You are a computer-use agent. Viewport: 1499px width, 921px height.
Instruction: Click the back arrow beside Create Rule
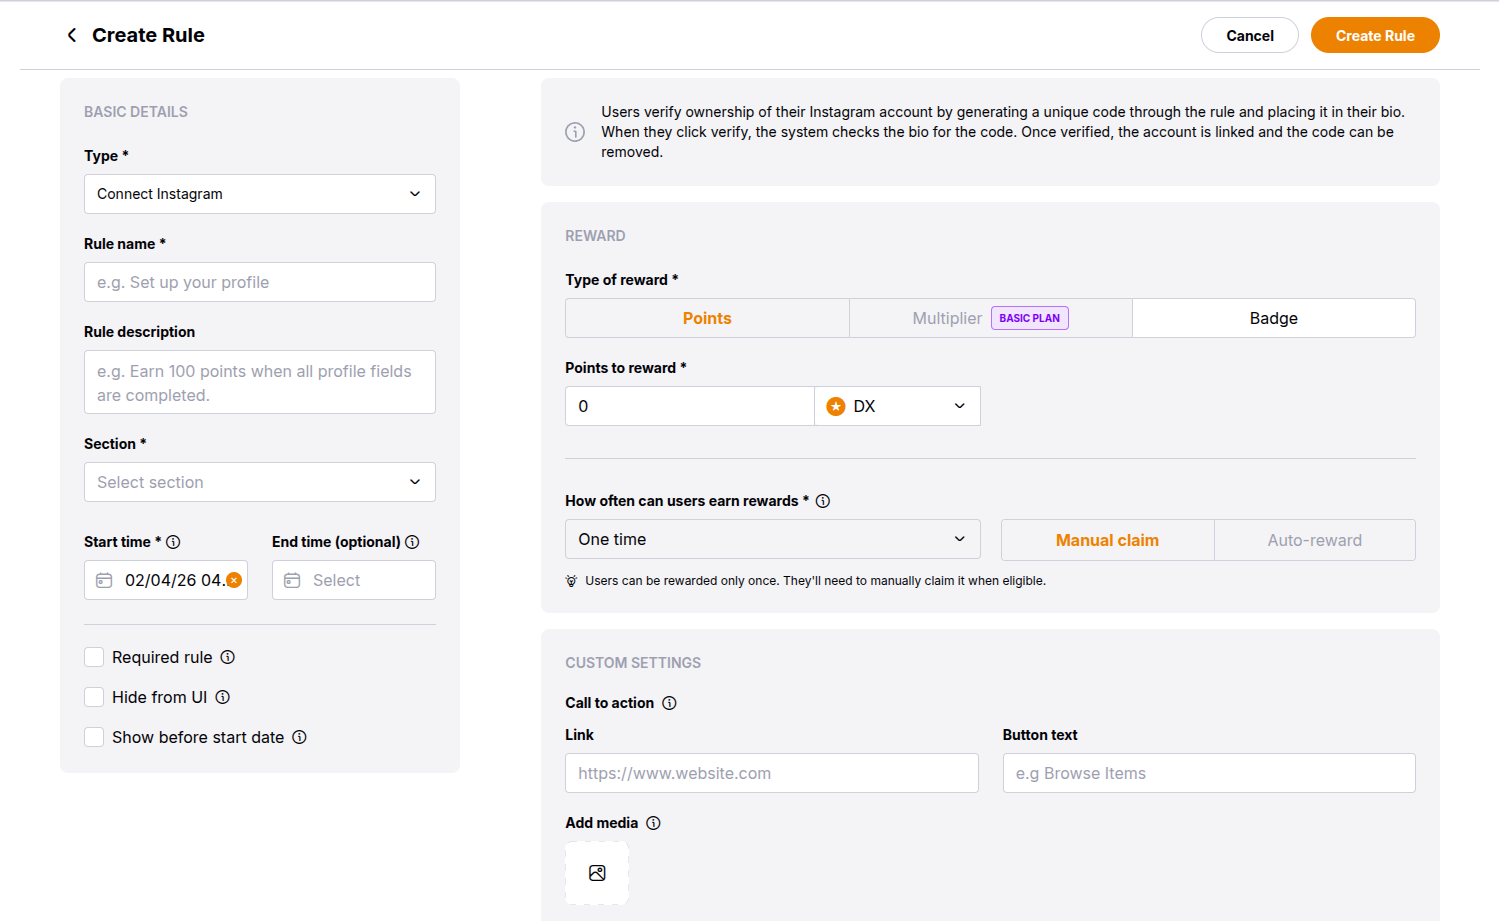click(72, 35)
